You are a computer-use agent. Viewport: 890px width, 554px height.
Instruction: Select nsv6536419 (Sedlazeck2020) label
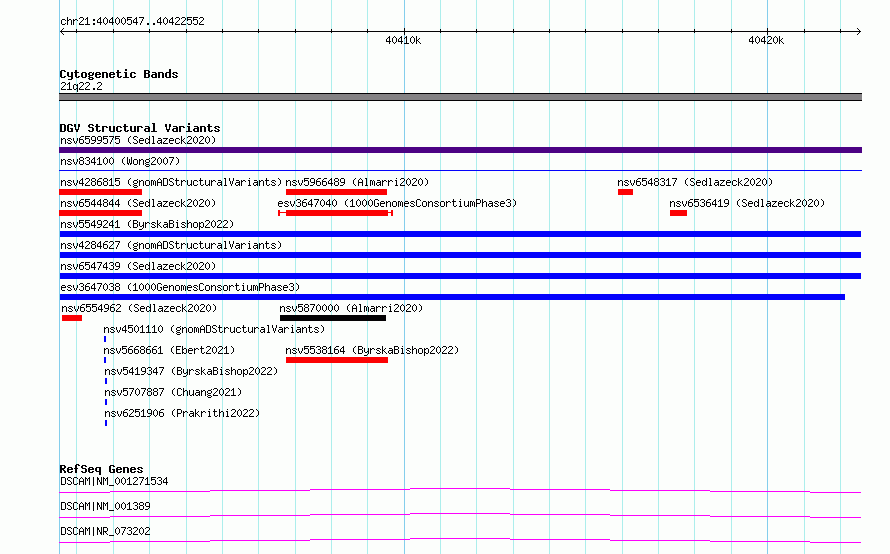coord(747,203)
